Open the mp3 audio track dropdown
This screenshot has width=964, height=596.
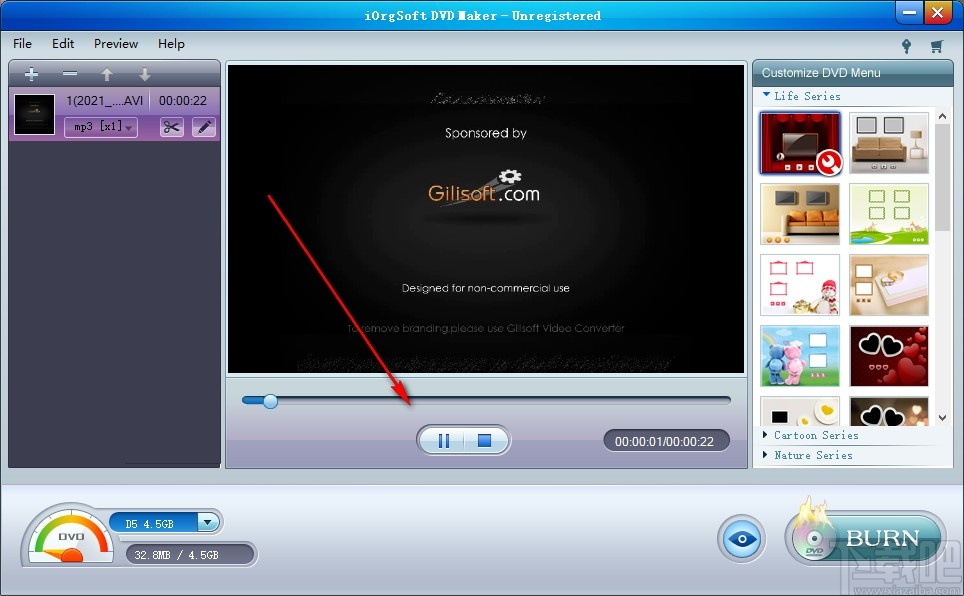(x=128, y=127)
